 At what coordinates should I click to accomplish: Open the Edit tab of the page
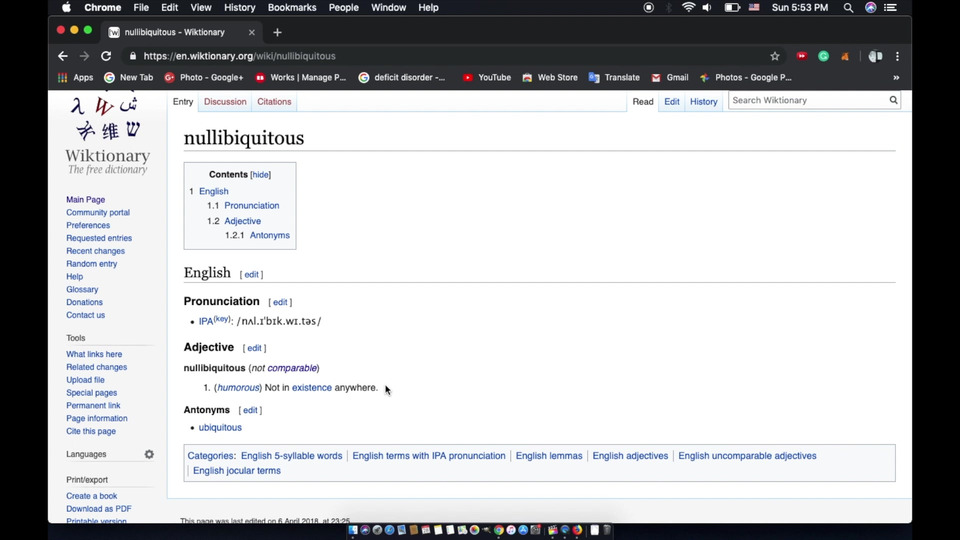pyautogui.click(x=672, y=102)
